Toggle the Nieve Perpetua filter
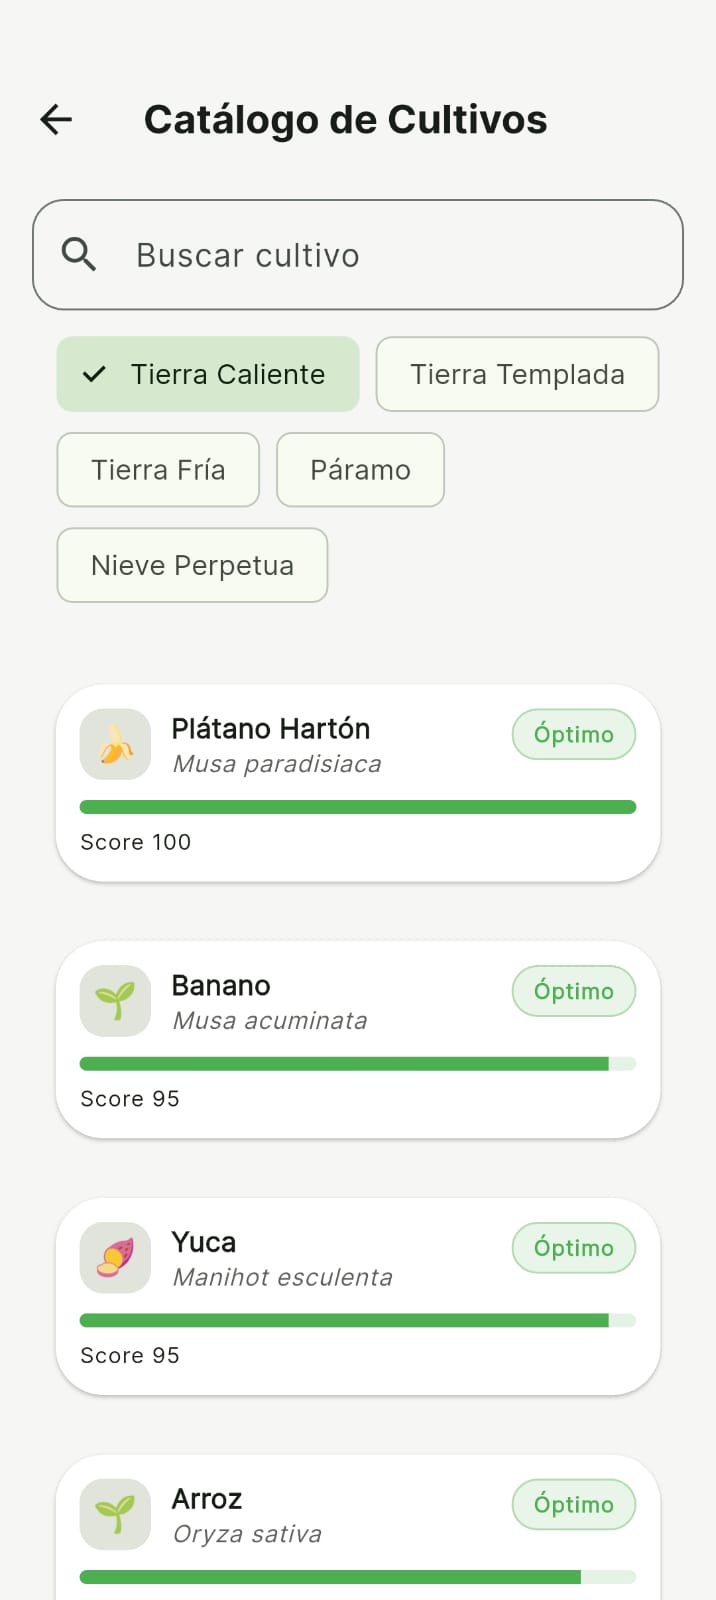This screenshot has height=1600, width=716. (192, 565)
